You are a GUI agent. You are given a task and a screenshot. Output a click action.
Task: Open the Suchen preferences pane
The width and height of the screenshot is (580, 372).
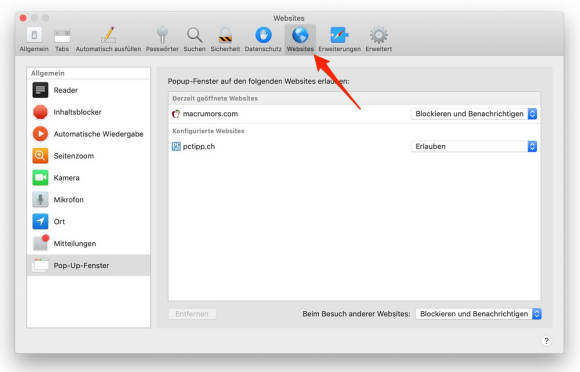194,39
